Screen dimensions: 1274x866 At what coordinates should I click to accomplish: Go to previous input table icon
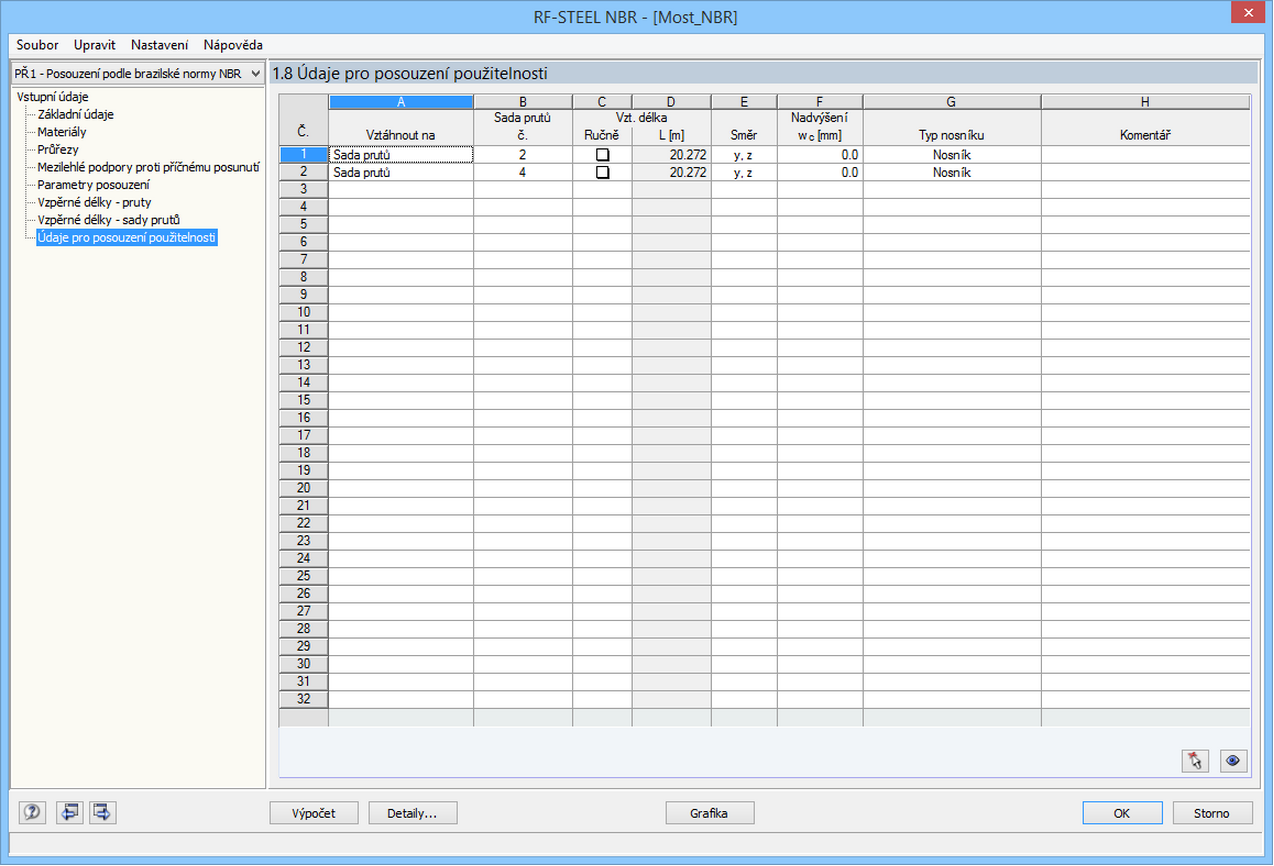click(x=69, y=813)
